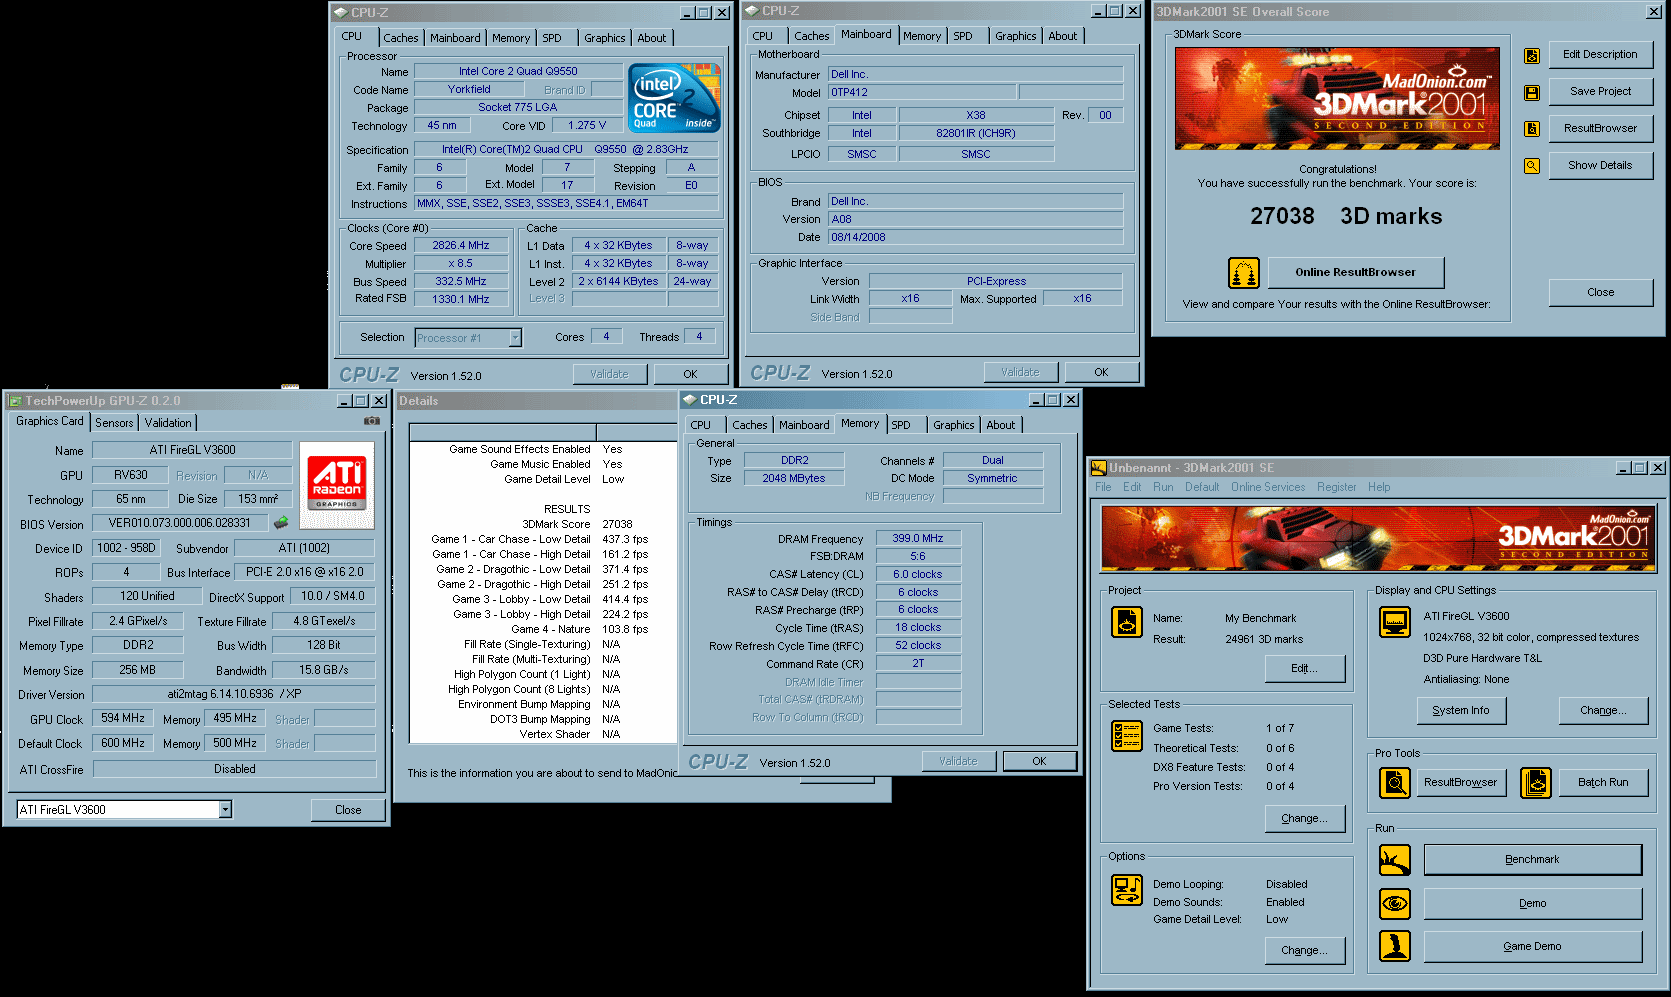This screenshot has width=1671, height=997.
Task: Click Benchmark run icon
Action: pos(1394,860)
